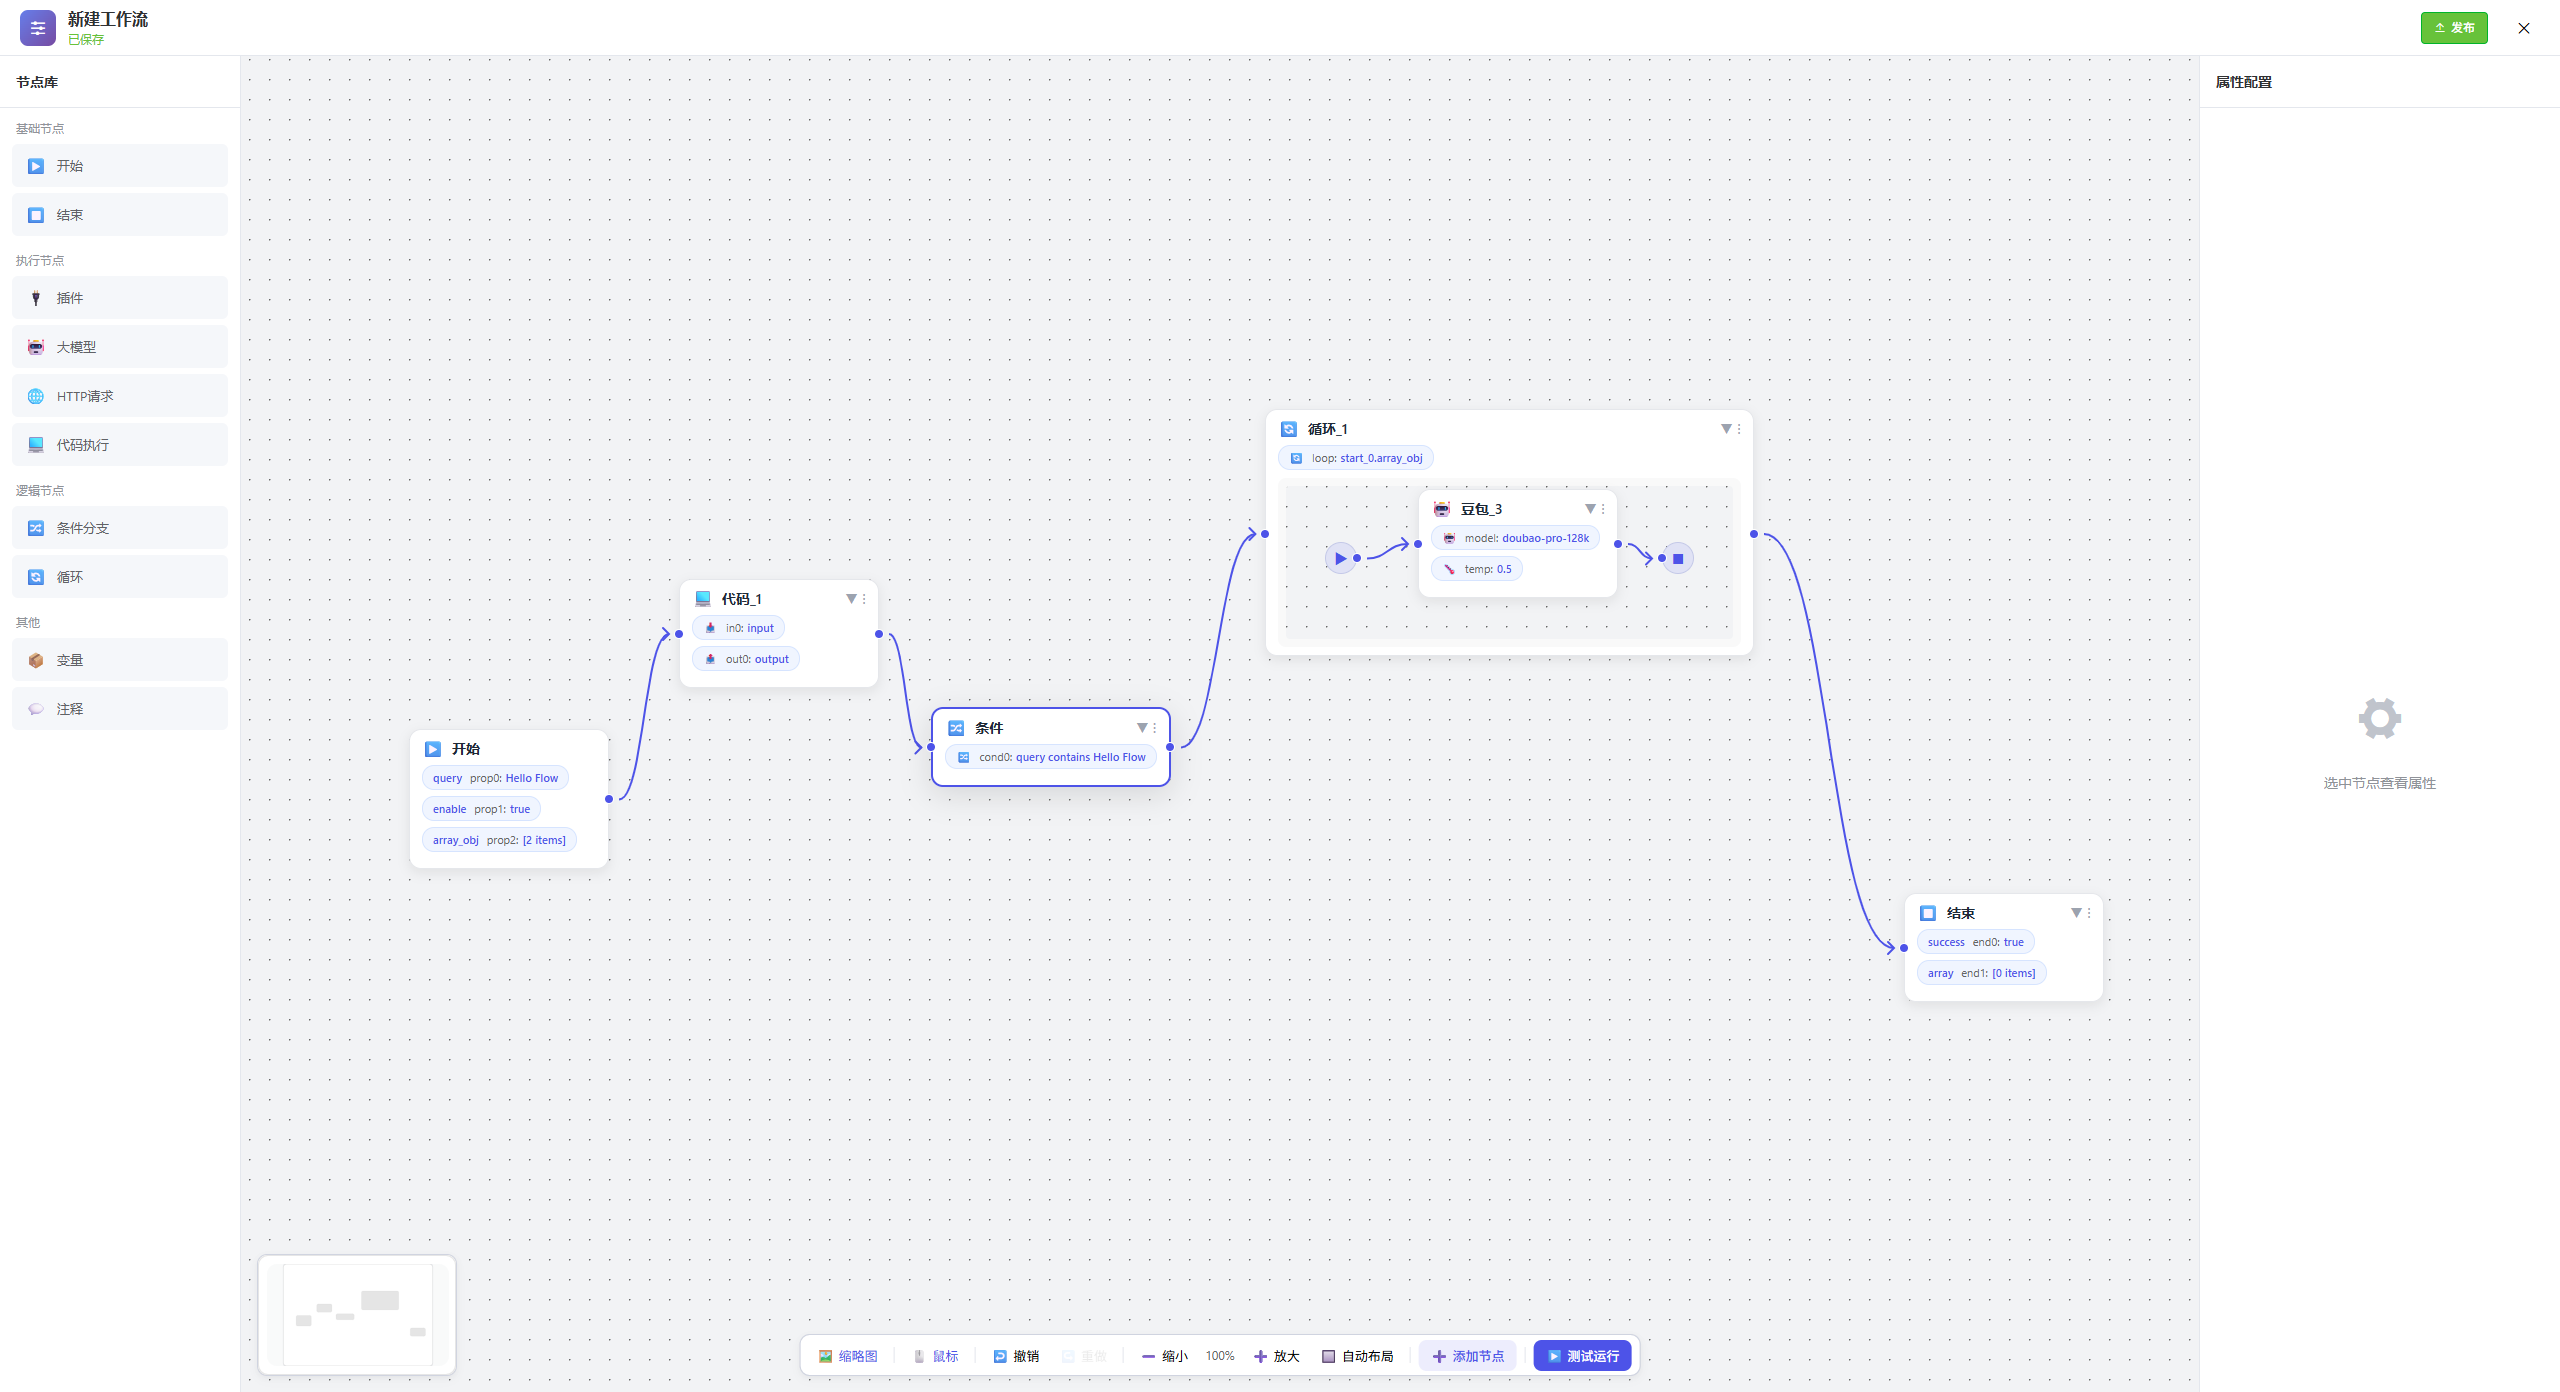Open the 结束 node more-options menu
This screenshot has width=2560, height=1392.
pos(2089,913)
